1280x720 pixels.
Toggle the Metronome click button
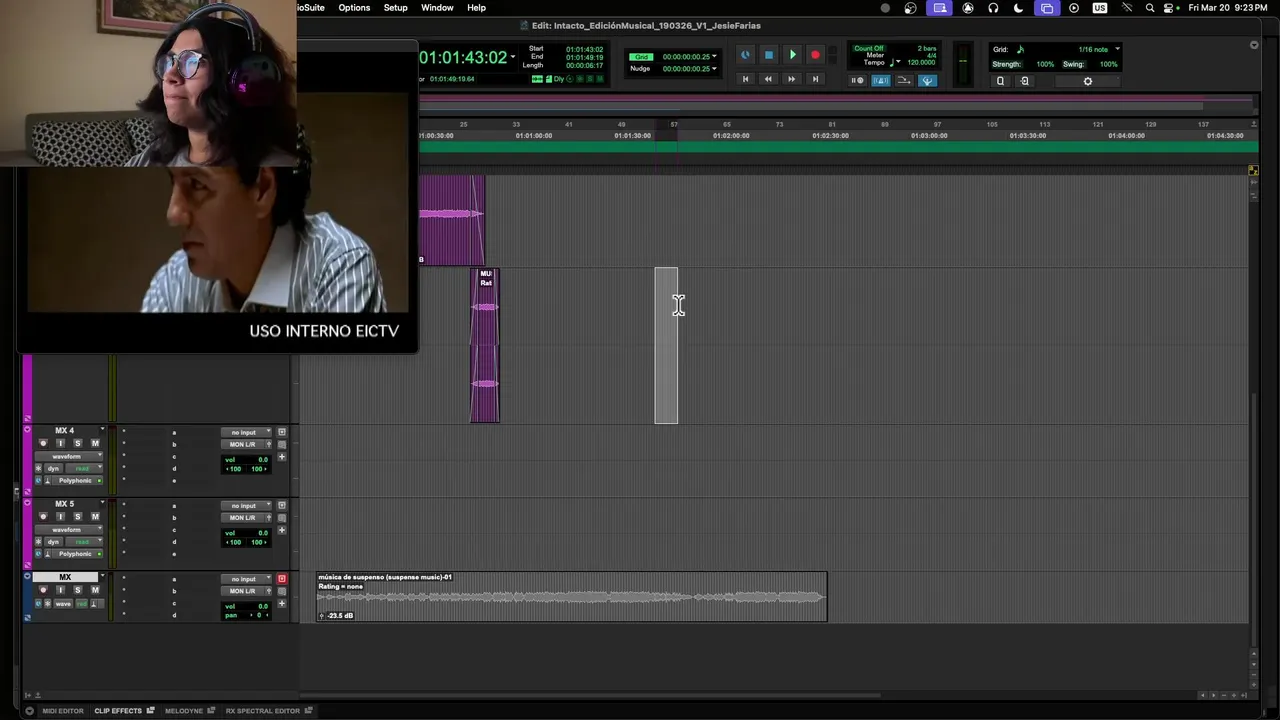(881, 80)
